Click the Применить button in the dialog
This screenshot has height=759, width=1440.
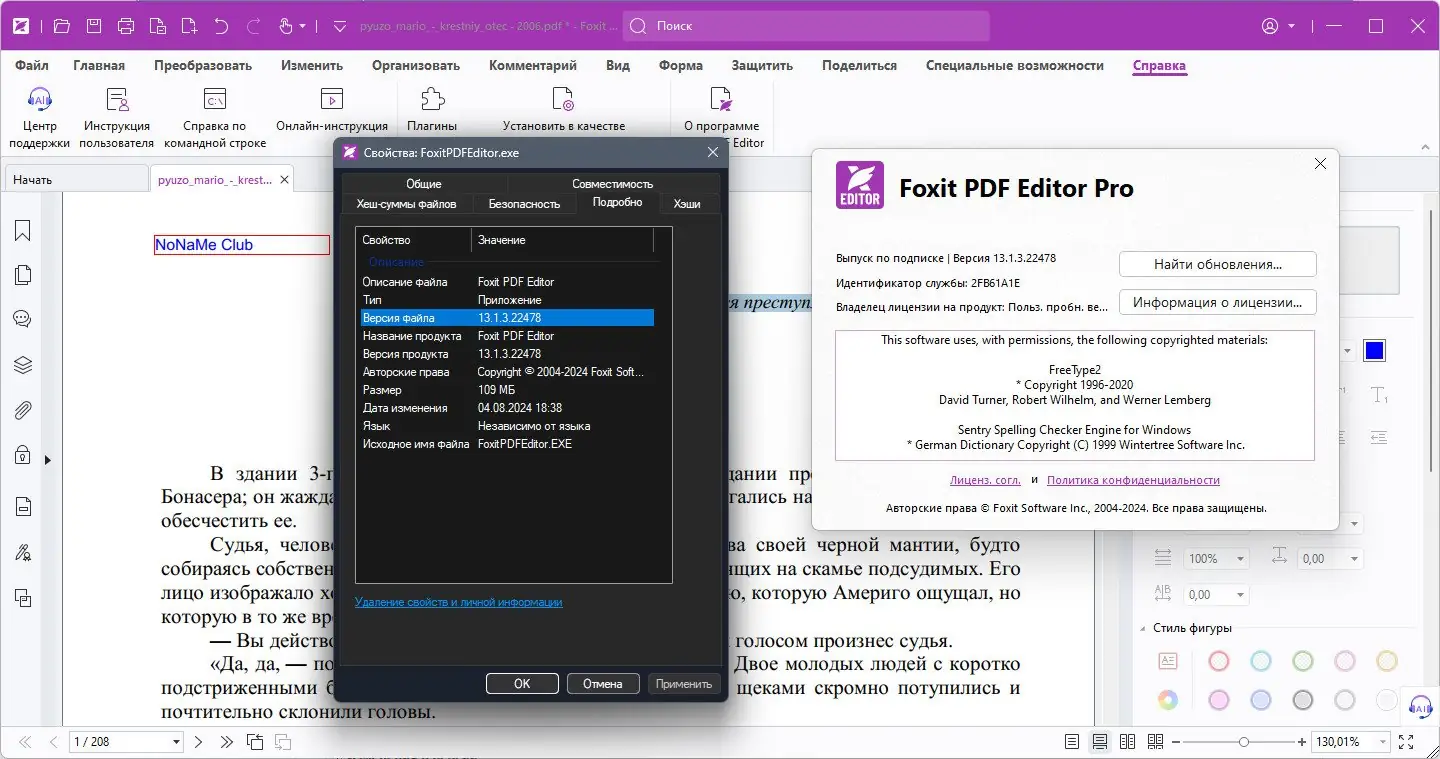tap(684, 683)
